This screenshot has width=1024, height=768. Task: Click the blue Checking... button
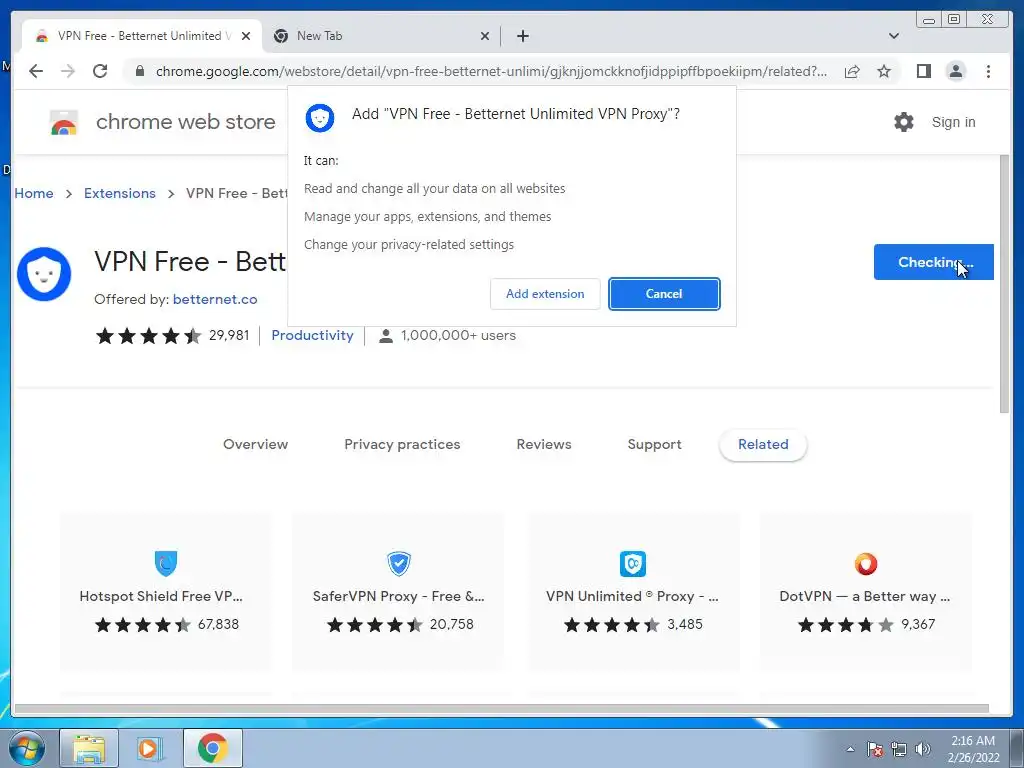(934, 262)
